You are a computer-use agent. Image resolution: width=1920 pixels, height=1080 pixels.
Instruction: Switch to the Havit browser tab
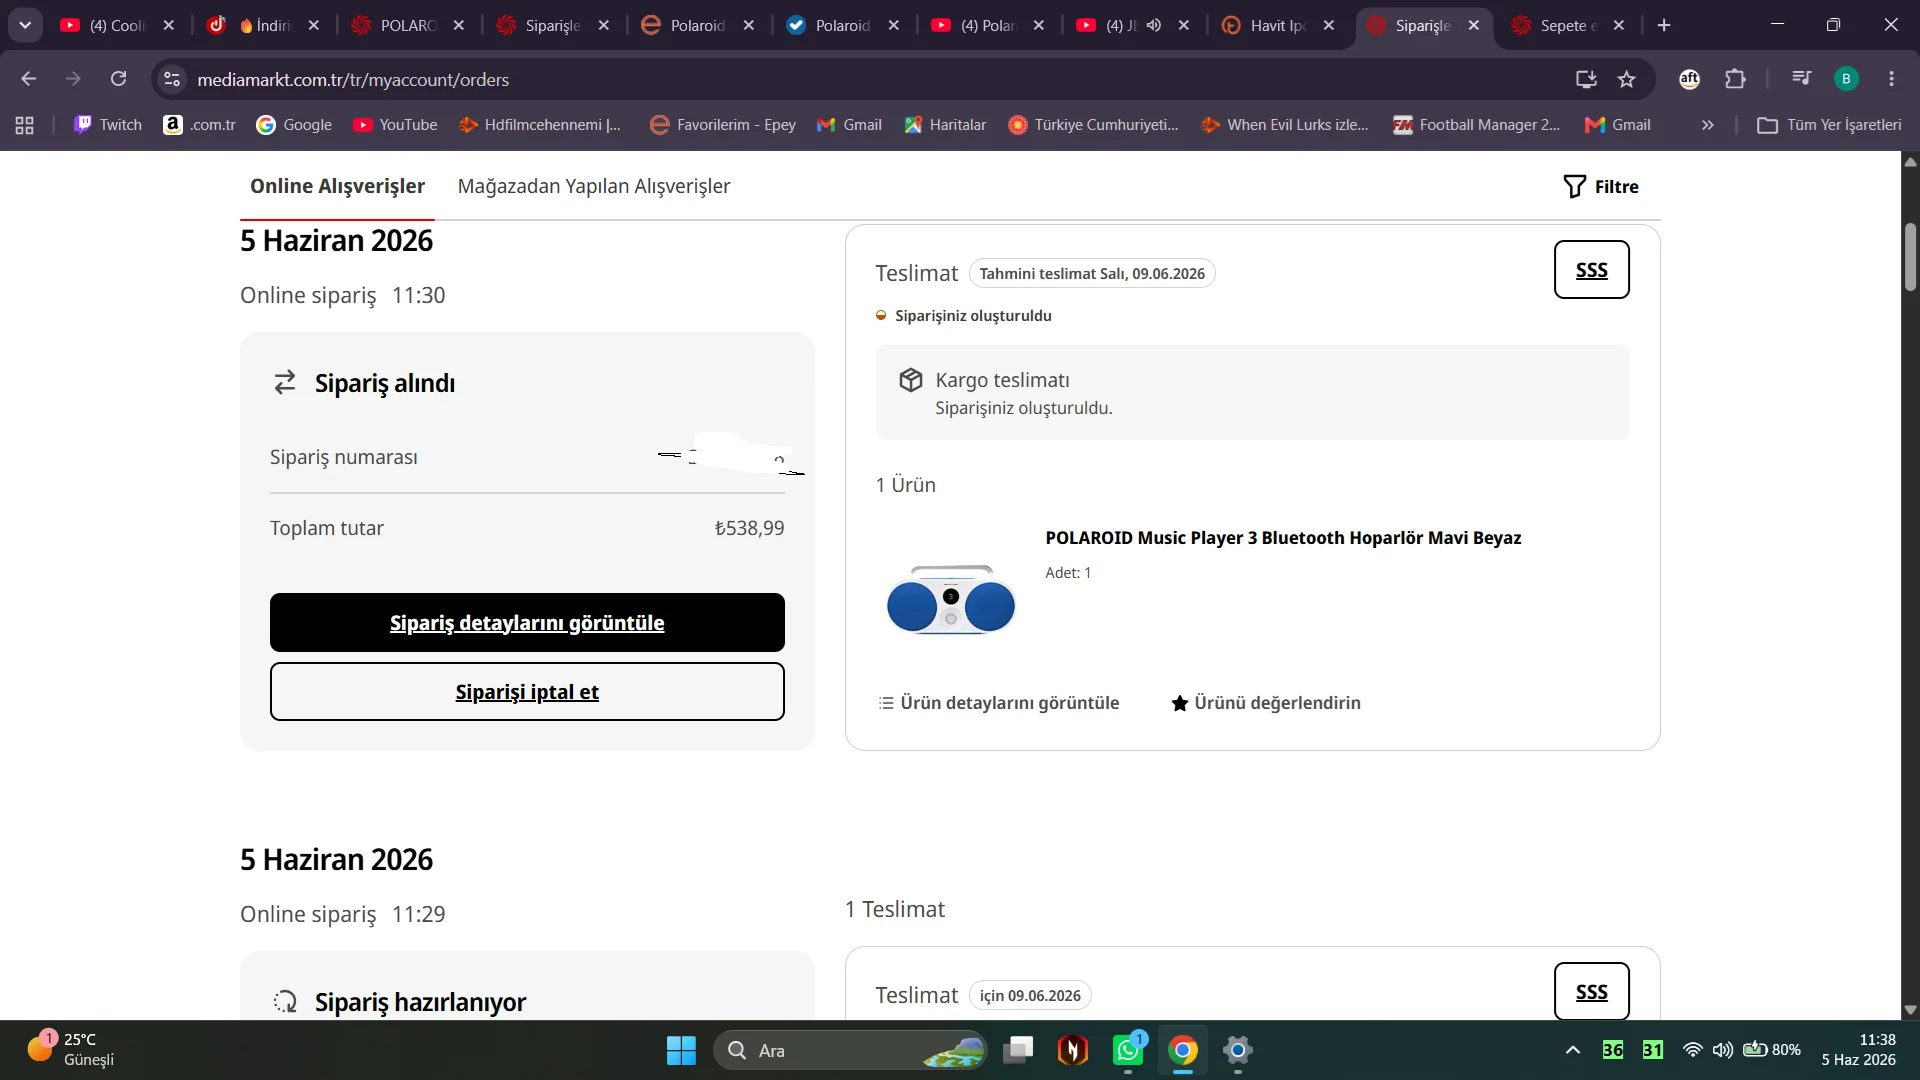(x=1279, y=25)
